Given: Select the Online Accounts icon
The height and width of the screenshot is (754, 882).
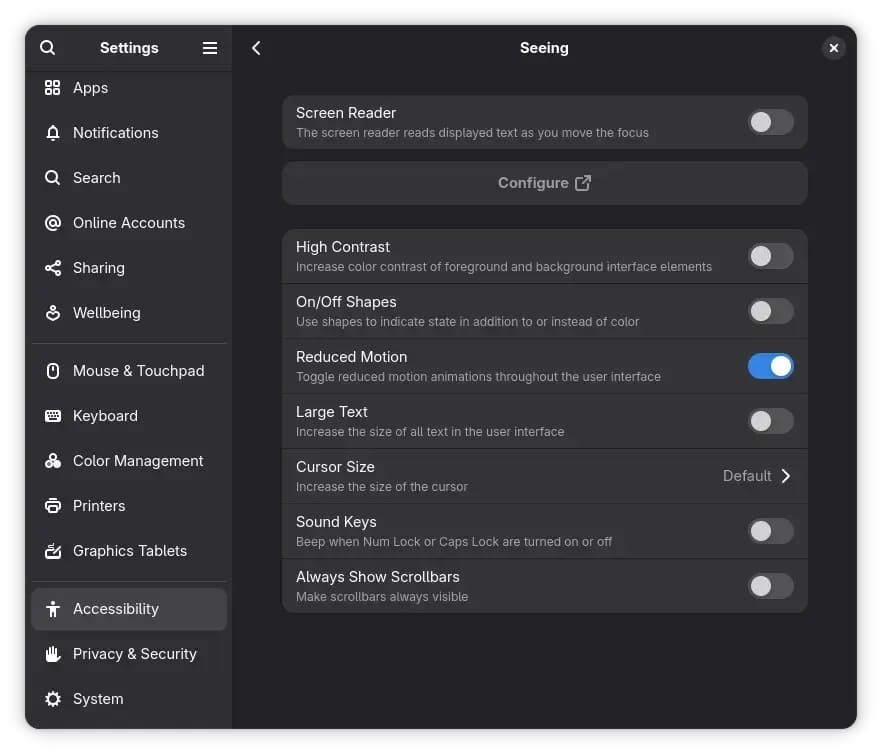Looking at the screenshot, I should point(52,223).
